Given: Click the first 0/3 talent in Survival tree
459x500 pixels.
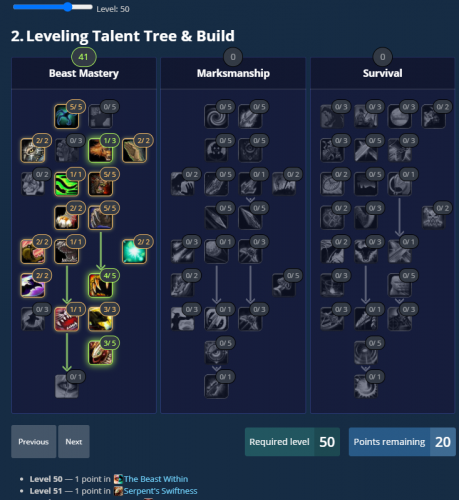Looking at the screenshot, I should pos(332,116).
